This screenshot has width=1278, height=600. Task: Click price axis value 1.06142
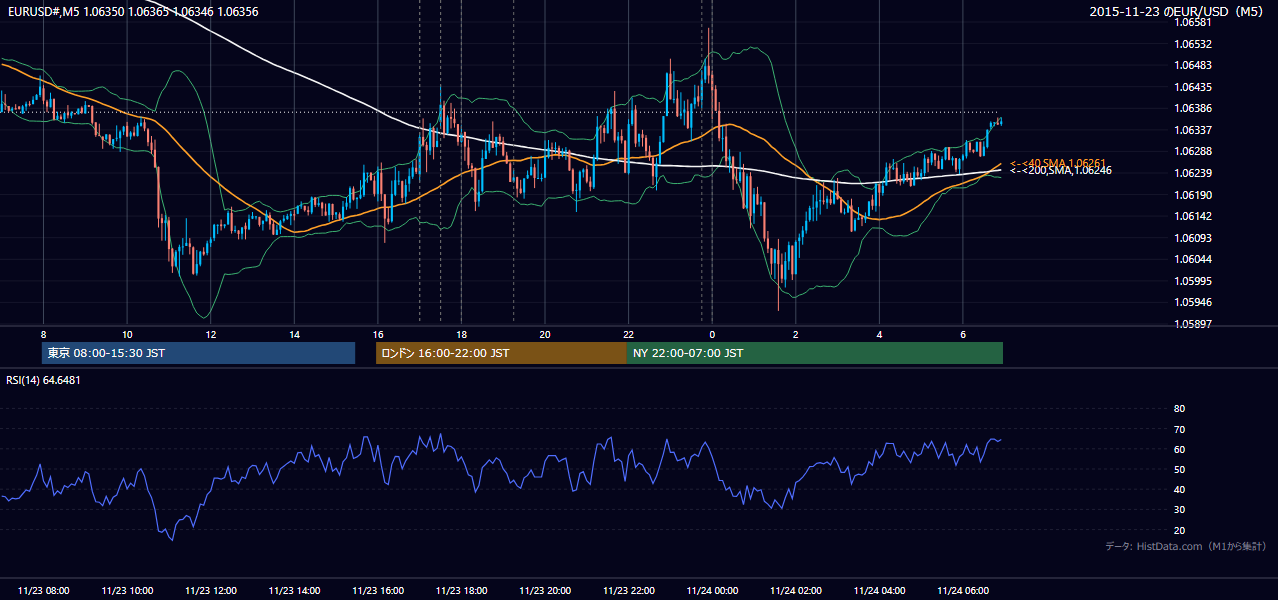click(1192, 216)
